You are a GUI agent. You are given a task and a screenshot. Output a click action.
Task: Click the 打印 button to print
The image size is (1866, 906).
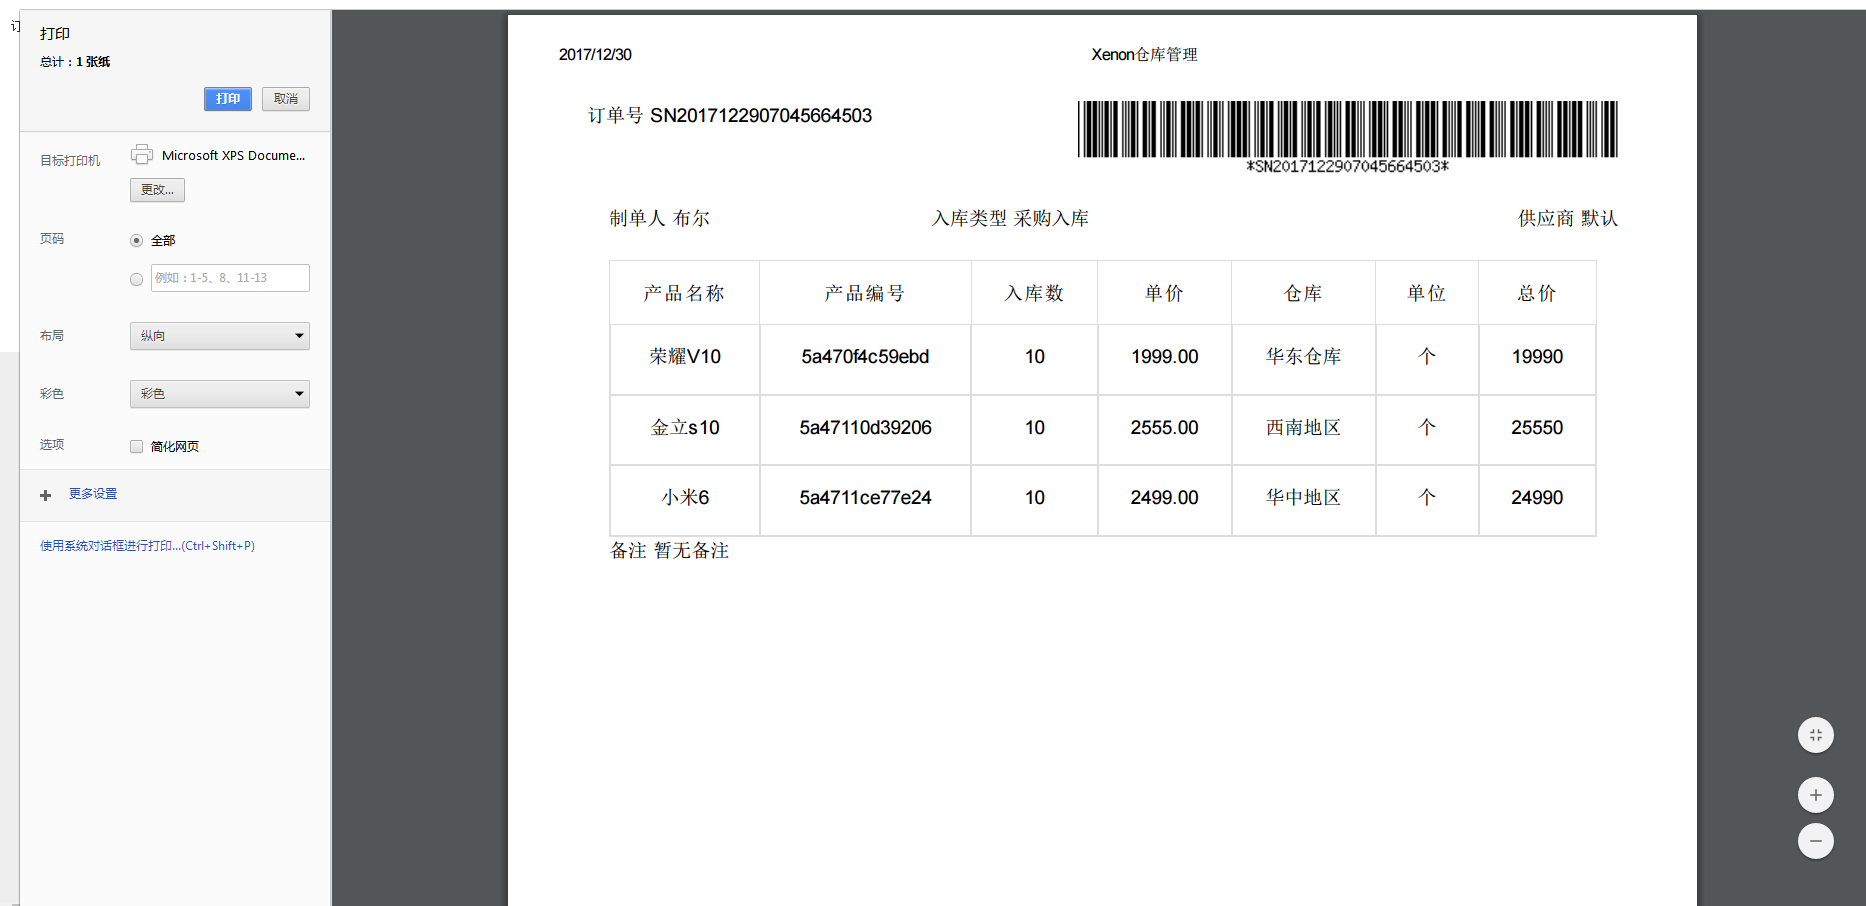(x=227, y=99)
